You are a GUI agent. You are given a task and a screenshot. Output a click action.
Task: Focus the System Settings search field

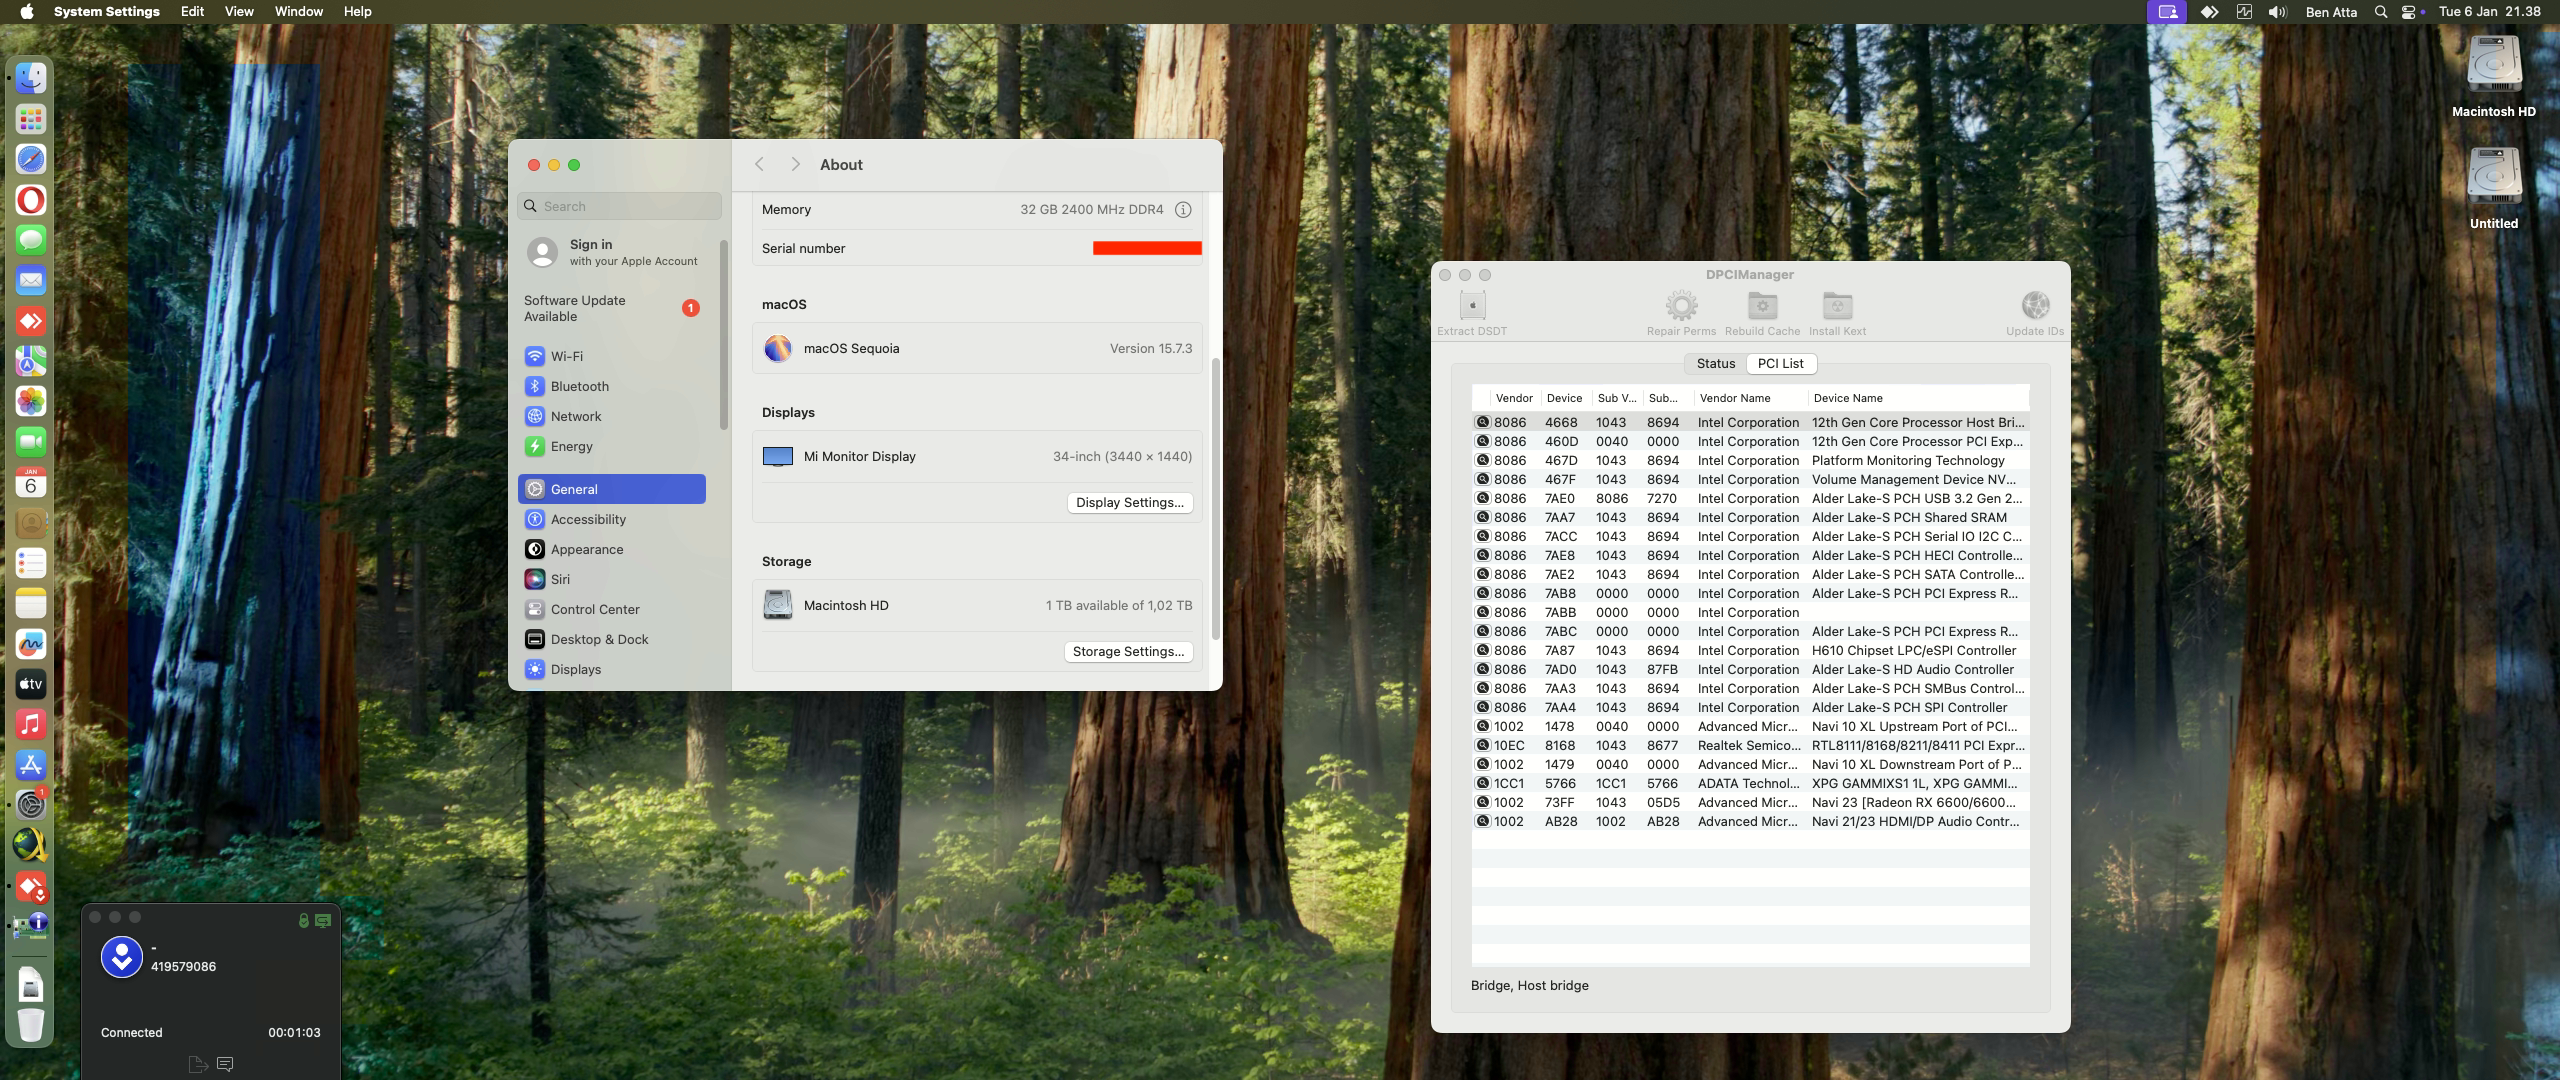[620, 206]
